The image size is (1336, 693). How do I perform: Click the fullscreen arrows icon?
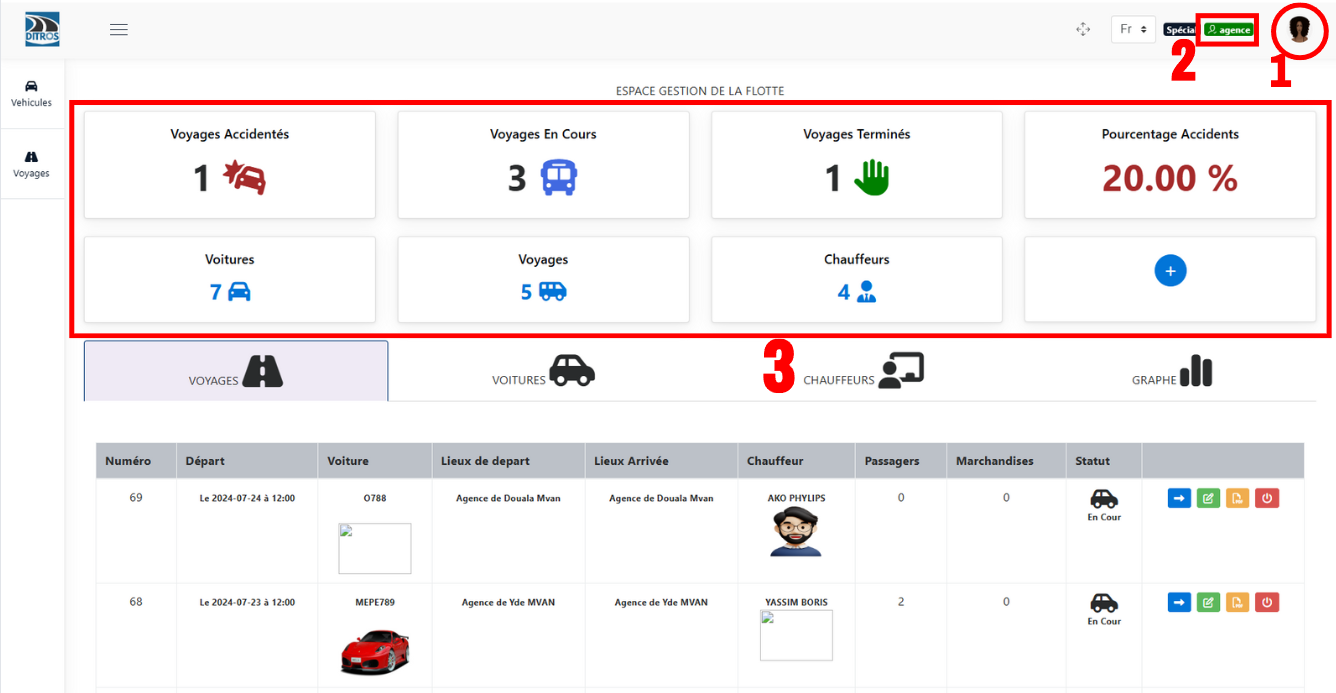(x=1083, y=30)
